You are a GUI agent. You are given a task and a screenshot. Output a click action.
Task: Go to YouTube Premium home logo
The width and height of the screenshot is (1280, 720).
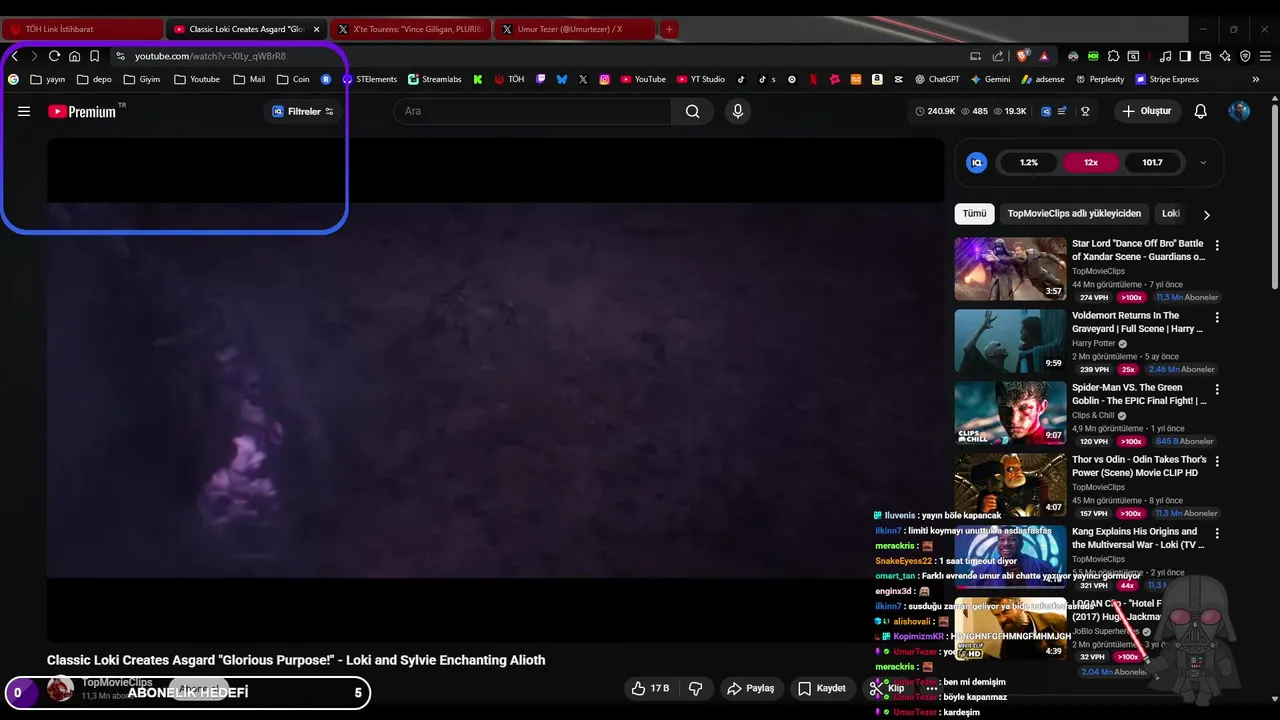coord(82,111)
